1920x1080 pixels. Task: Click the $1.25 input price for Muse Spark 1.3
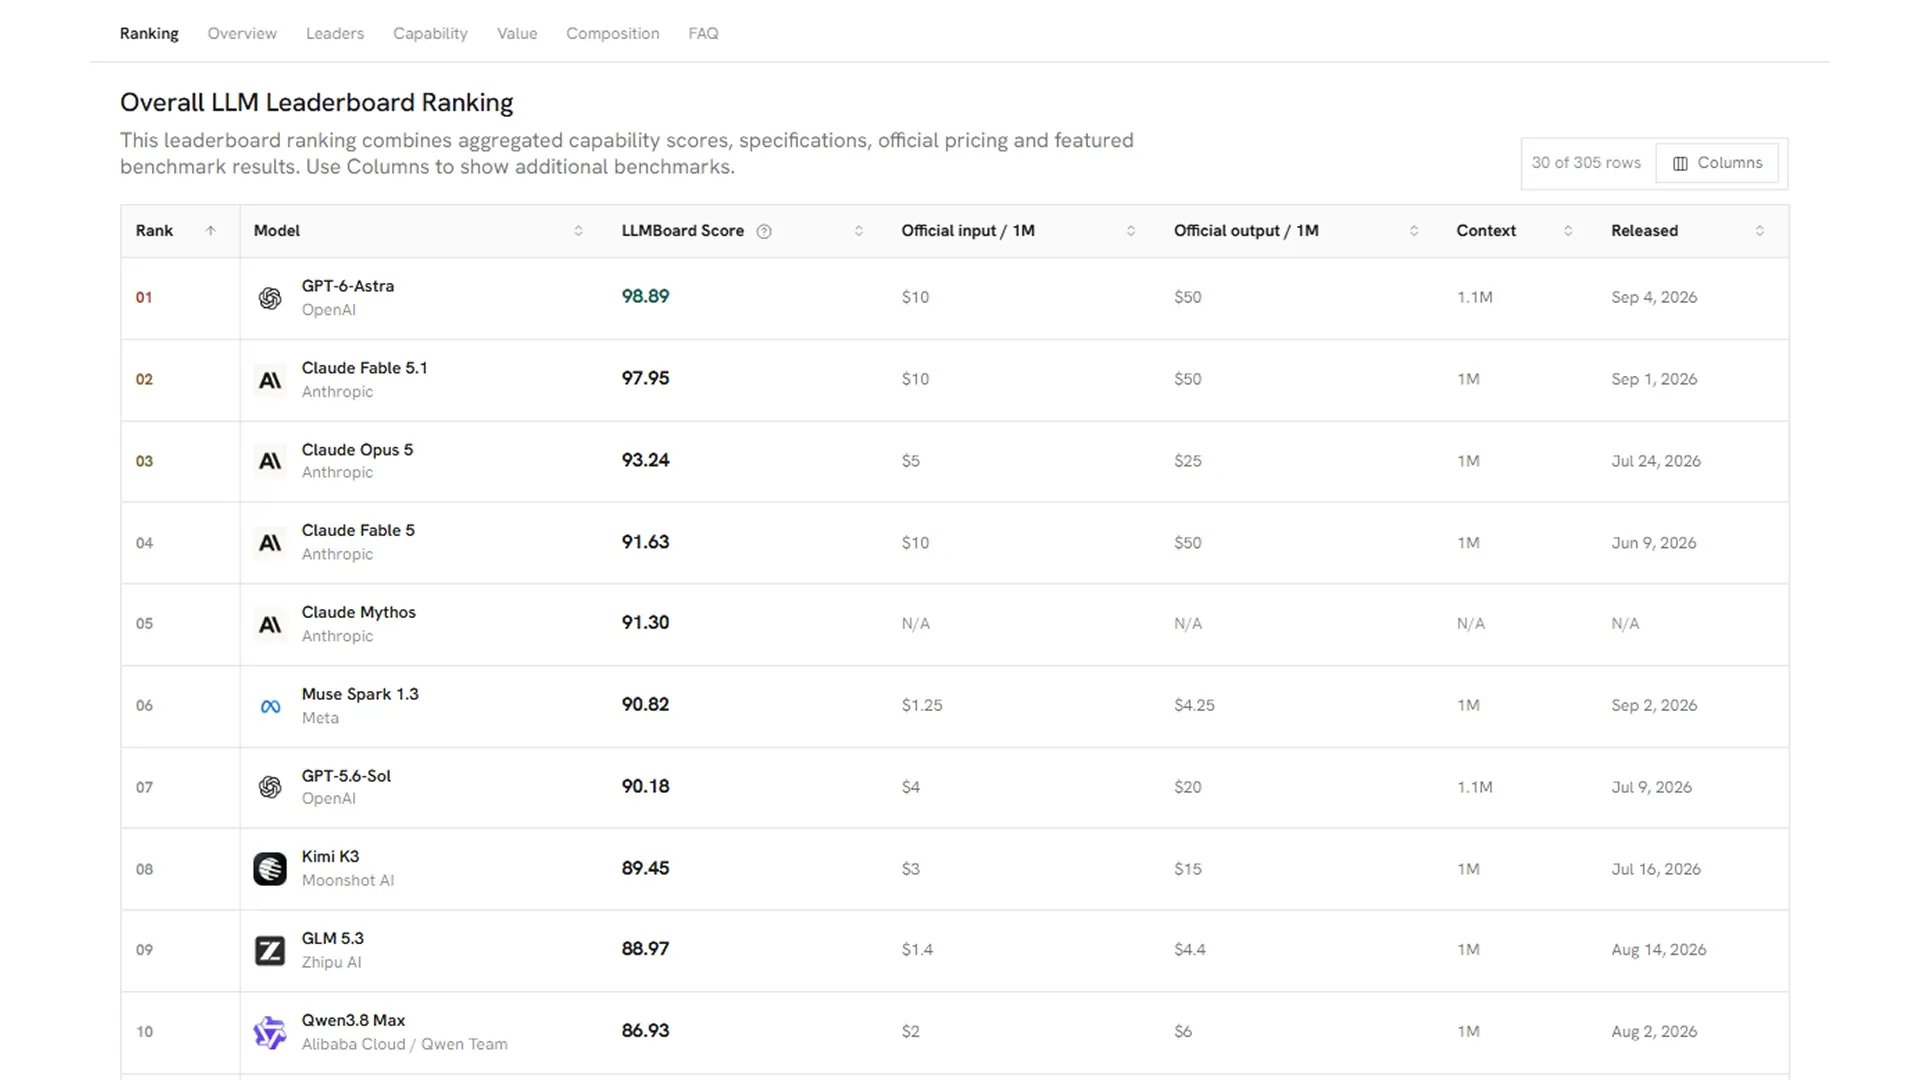(922, 706)
